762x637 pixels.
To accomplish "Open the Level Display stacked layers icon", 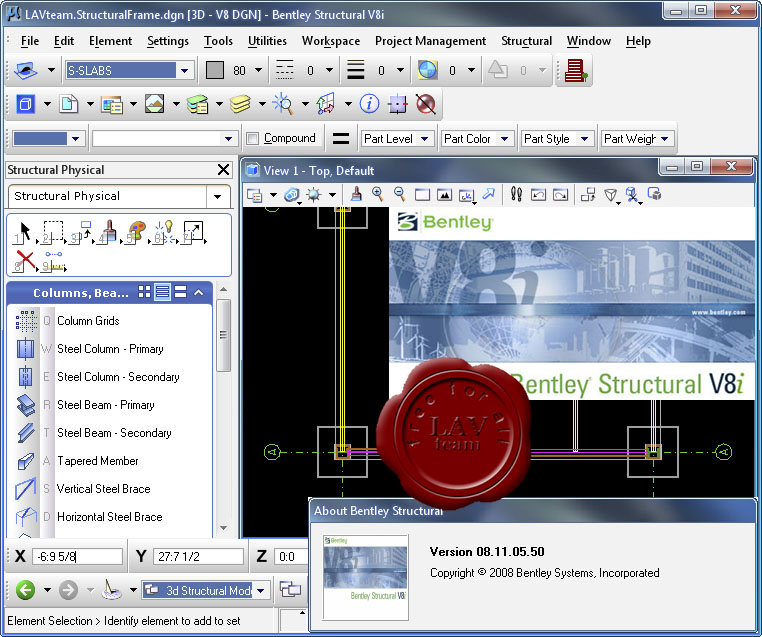I will pos(240,104).
